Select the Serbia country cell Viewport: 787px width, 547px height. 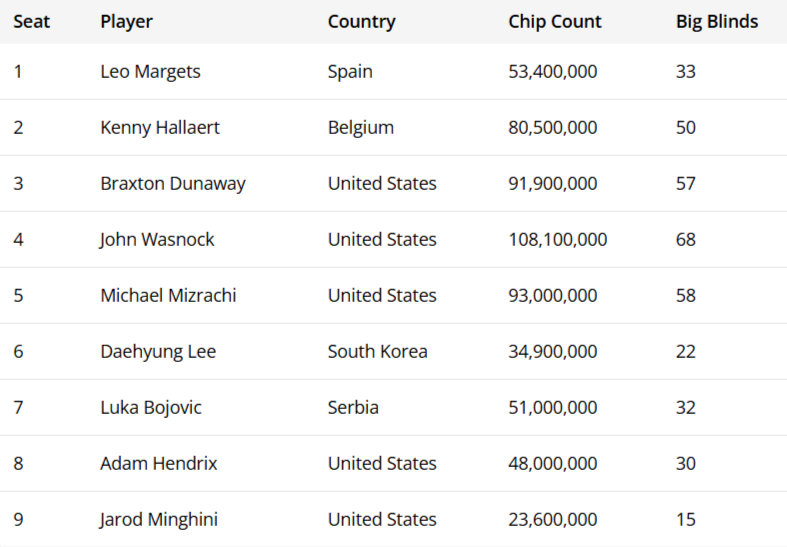click(353, 408)
